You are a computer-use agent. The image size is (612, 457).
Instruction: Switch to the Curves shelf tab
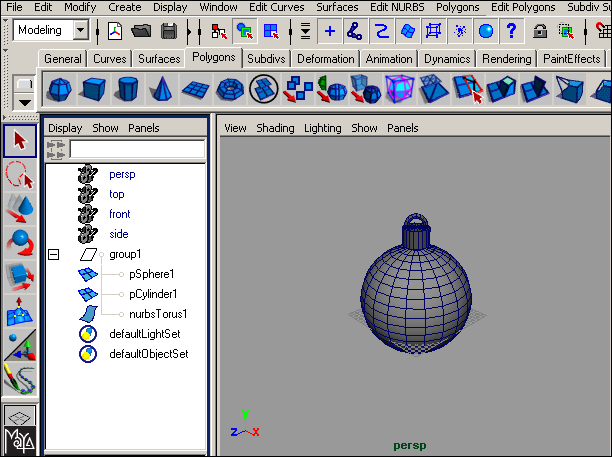click(110, 59)
